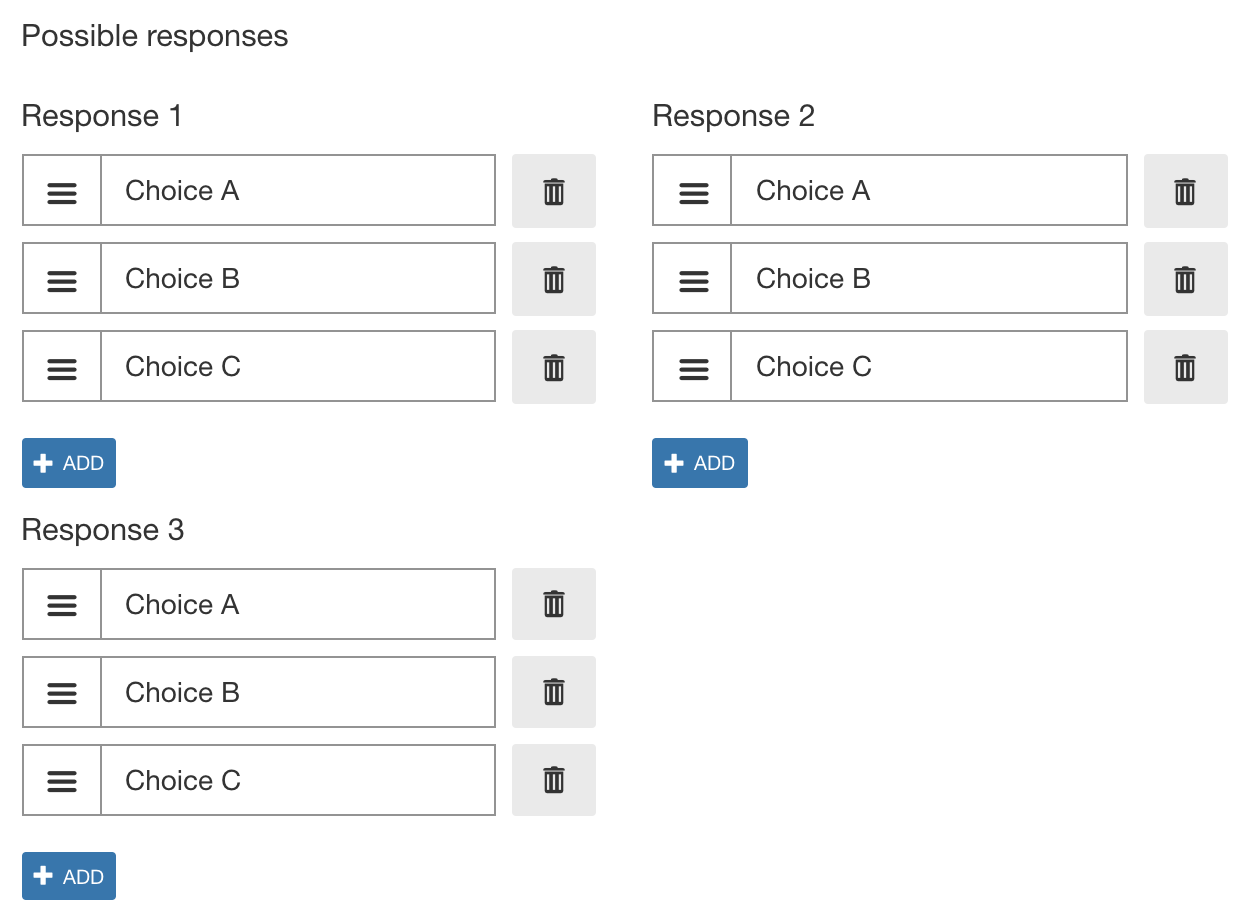
Task: Click the drag handle for Choice B in Response 2
Action: pyautogui.click(x=692, y=278)
